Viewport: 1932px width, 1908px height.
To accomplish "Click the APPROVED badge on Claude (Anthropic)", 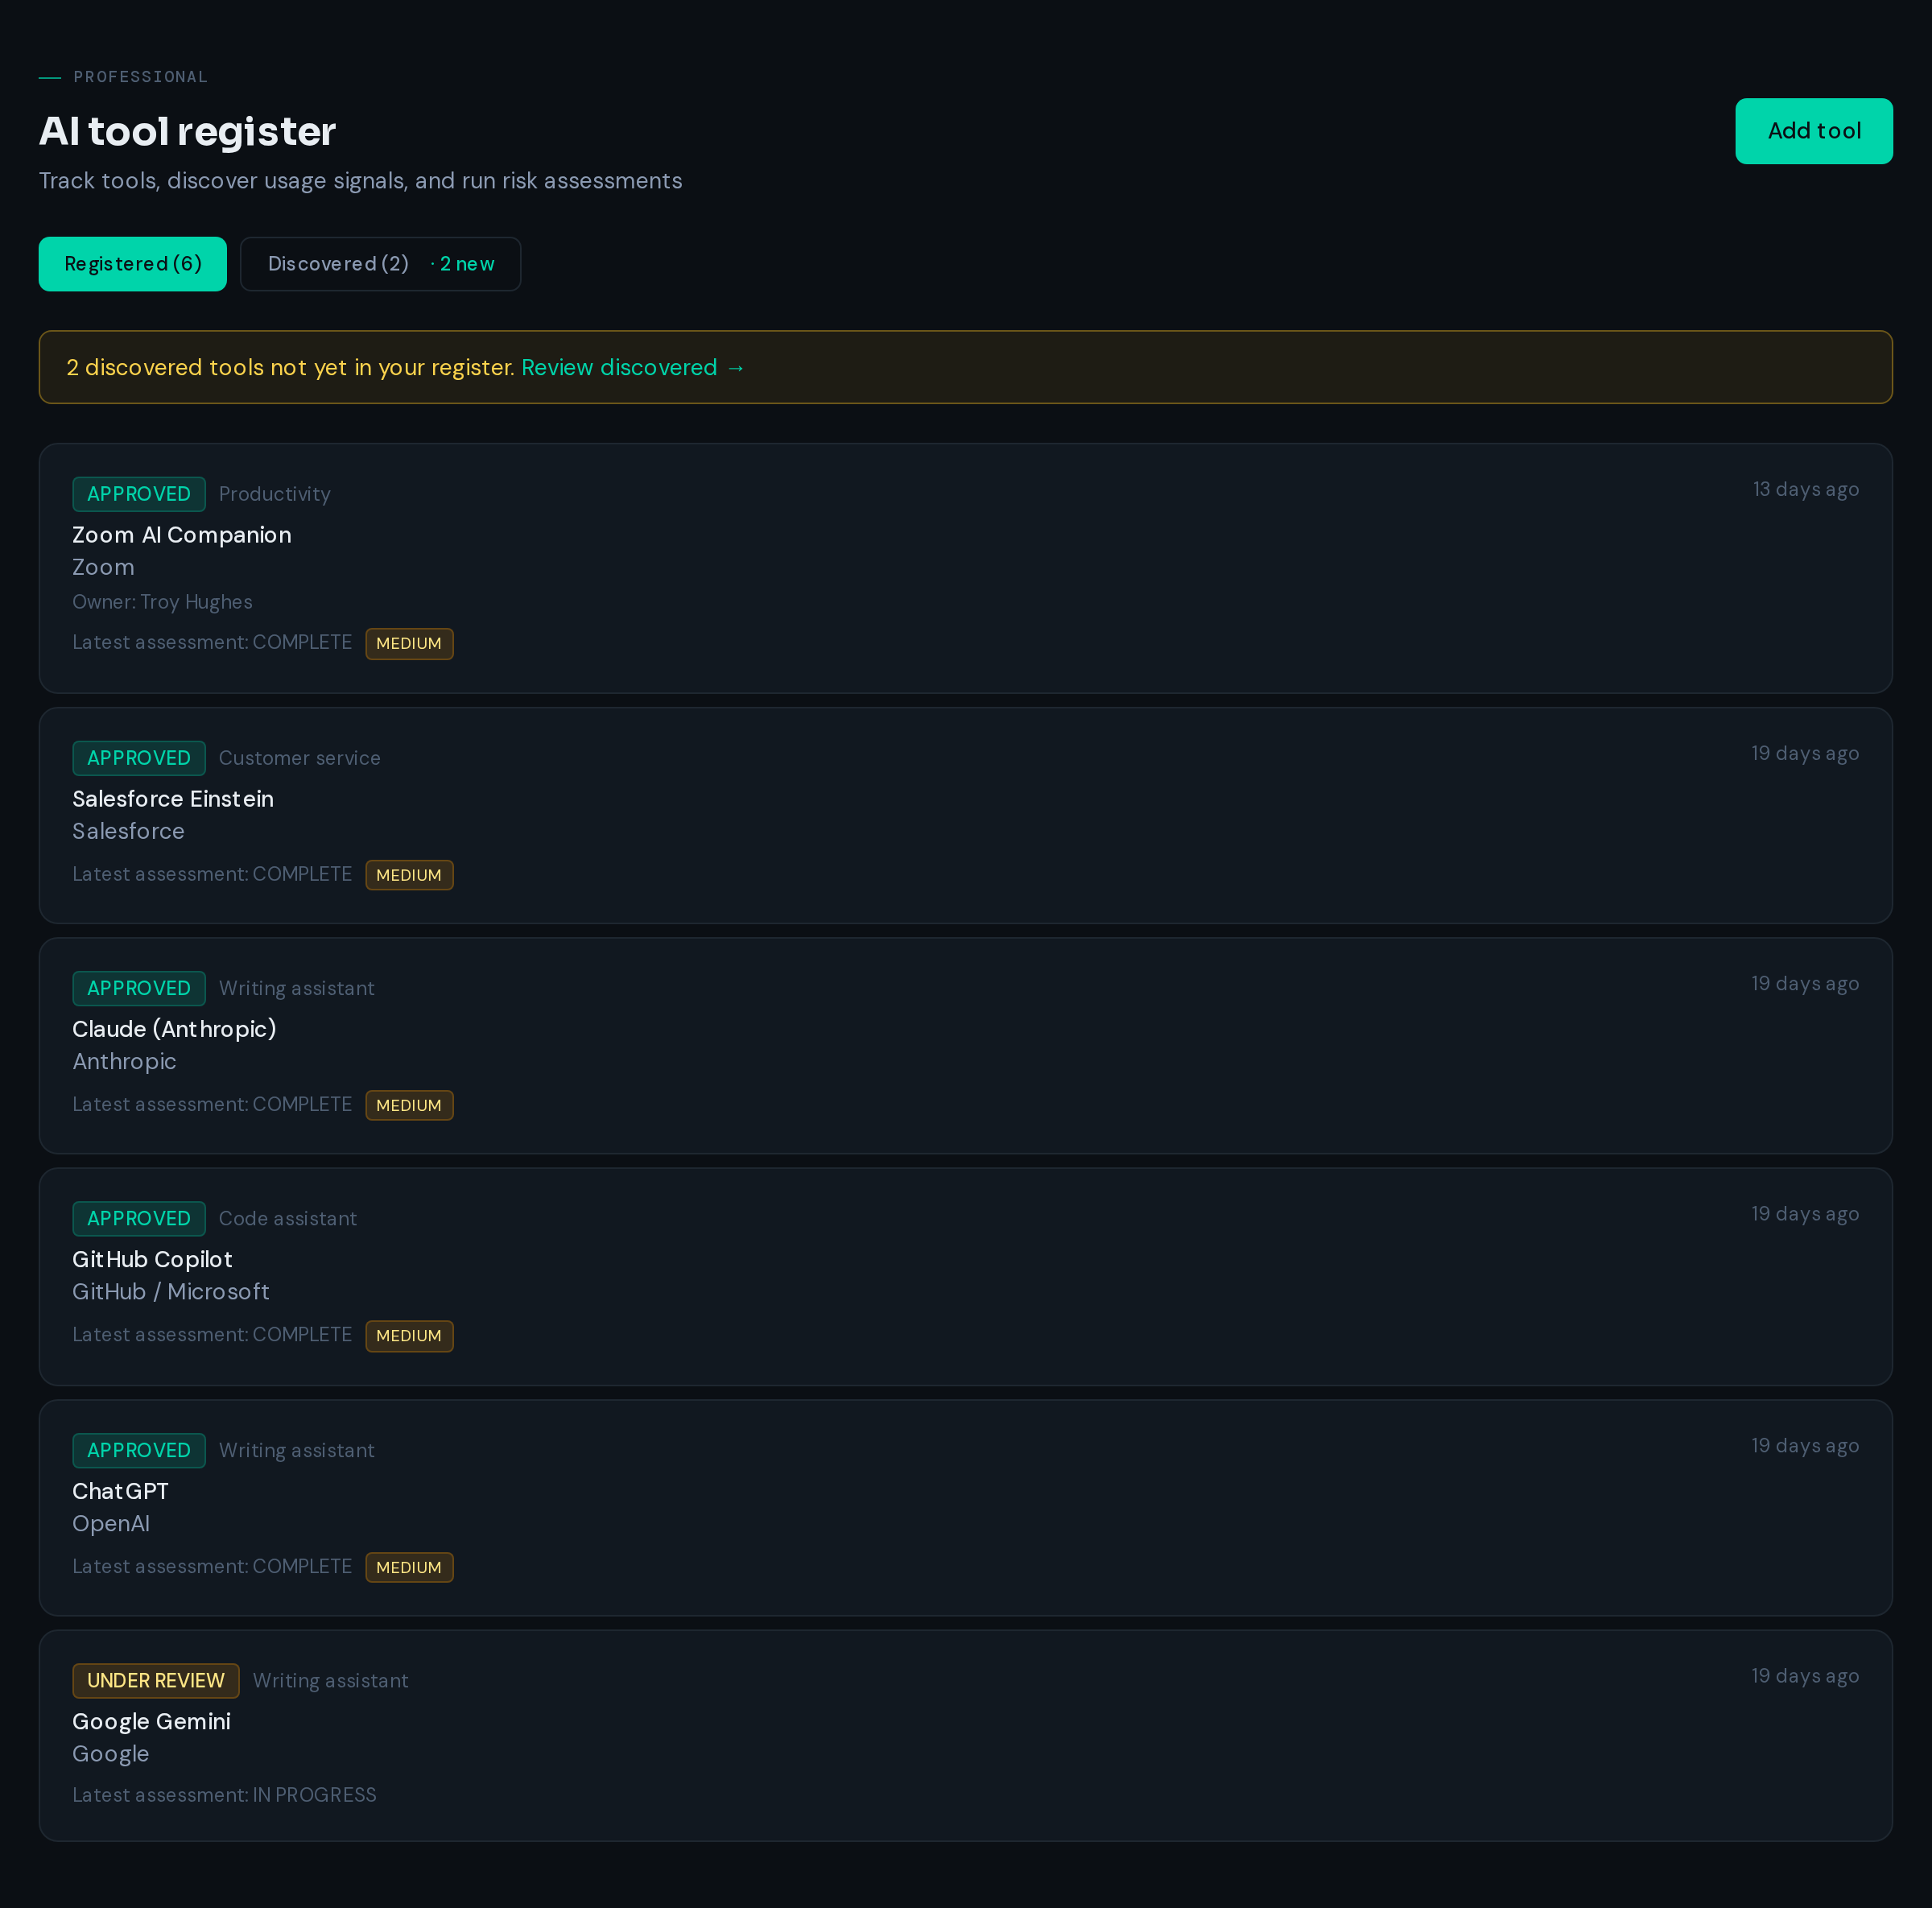I will [139, 988].
